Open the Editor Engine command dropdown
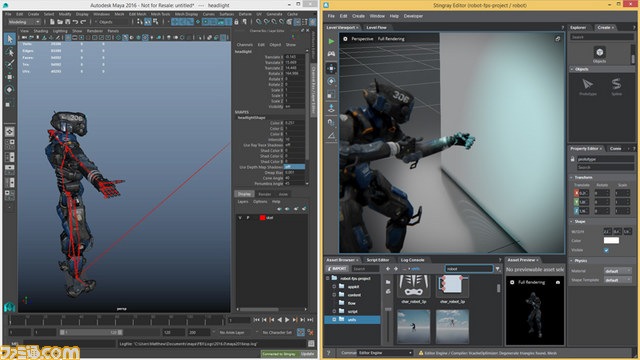The image size is (640, 360). click(385, 353)
